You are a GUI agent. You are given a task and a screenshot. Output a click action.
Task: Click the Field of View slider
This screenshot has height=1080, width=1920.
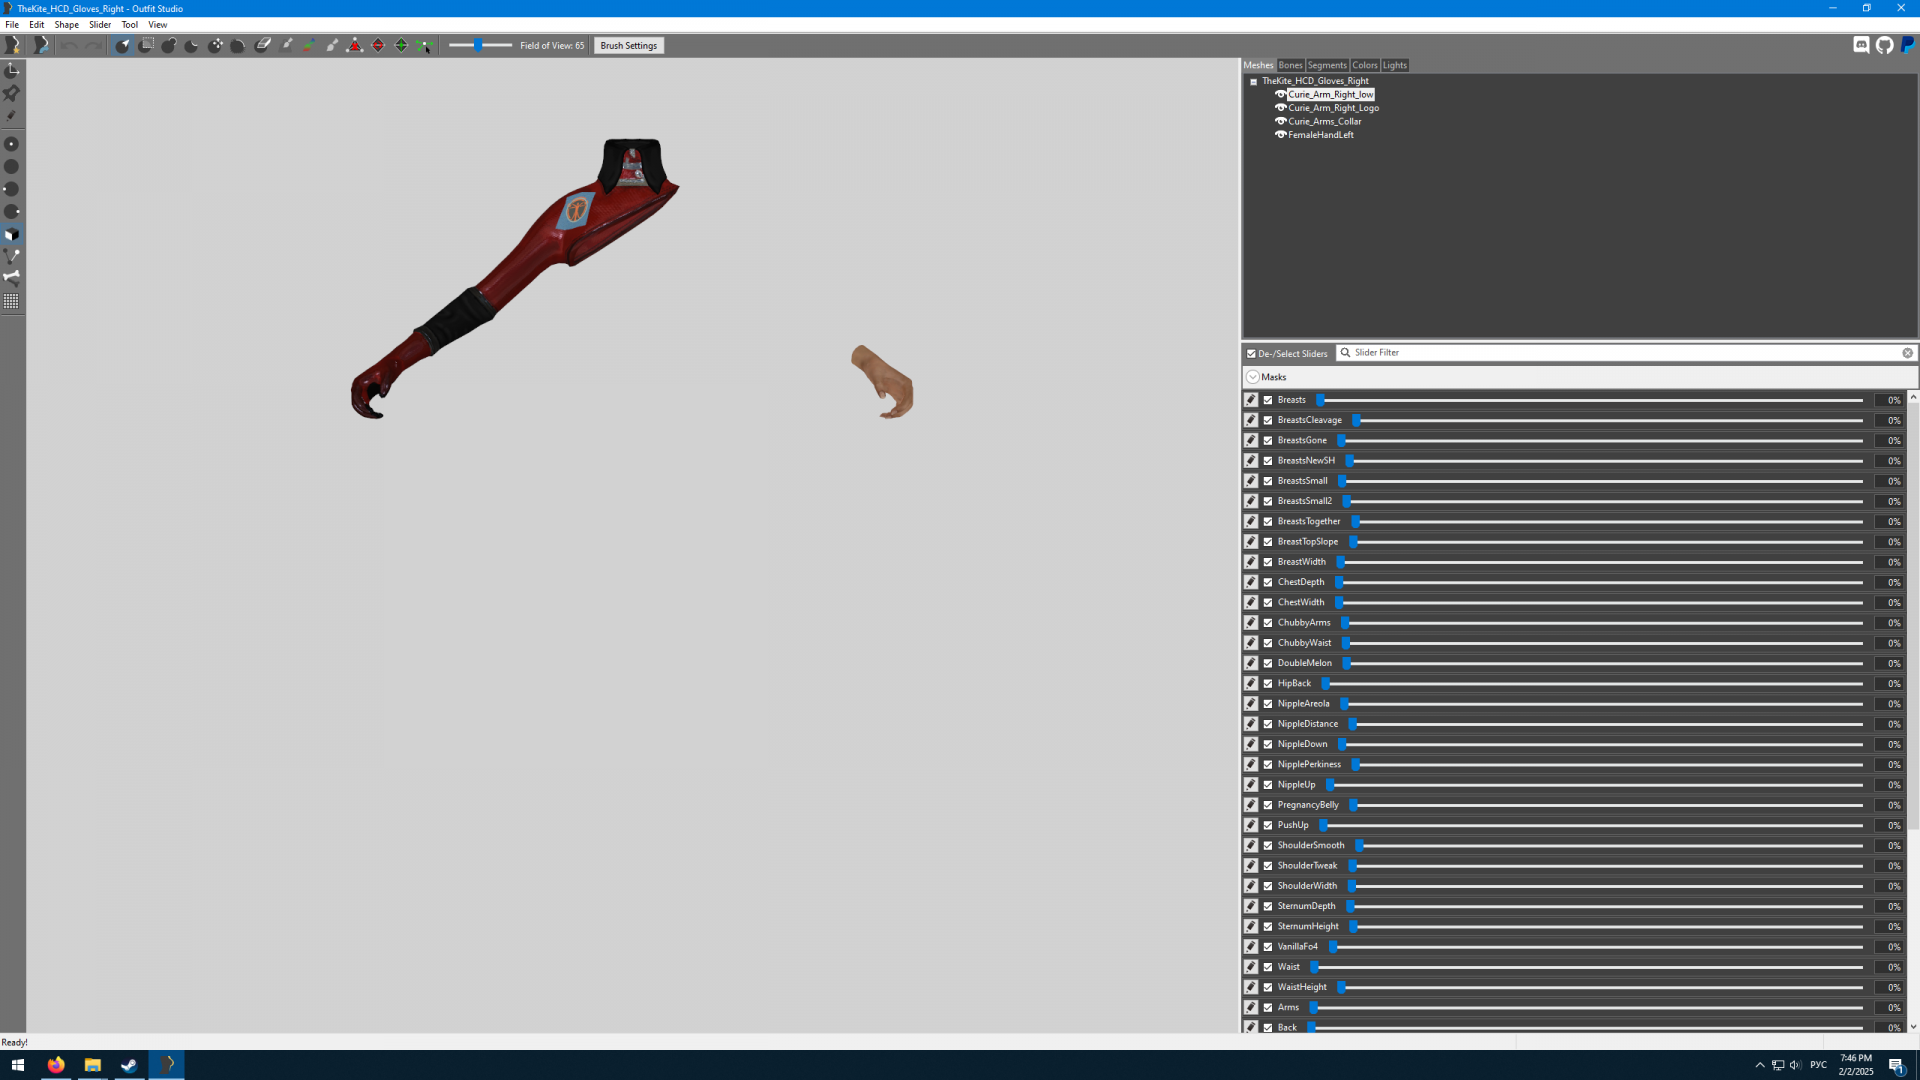click(x=479, y=45)
